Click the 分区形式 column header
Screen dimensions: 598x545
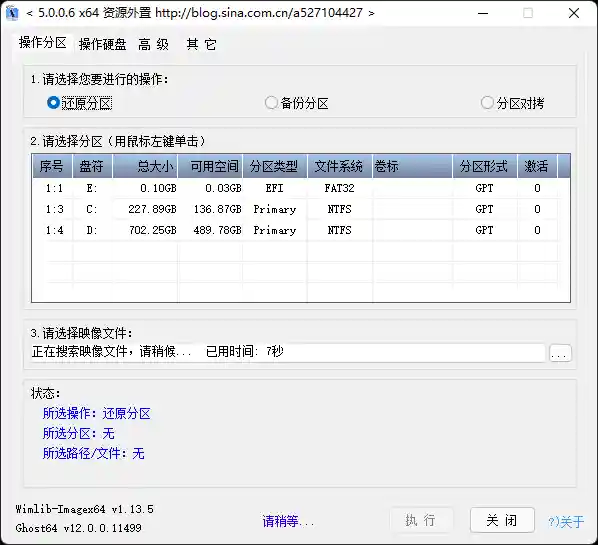[485, 166]
